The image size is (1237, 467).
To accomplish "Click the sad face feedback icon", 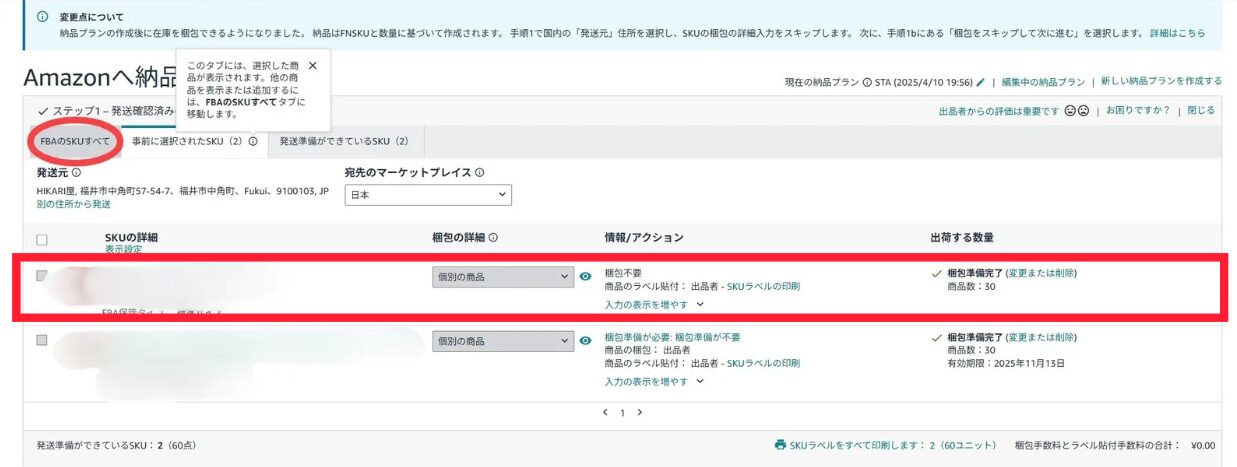I will [1083, 111].
